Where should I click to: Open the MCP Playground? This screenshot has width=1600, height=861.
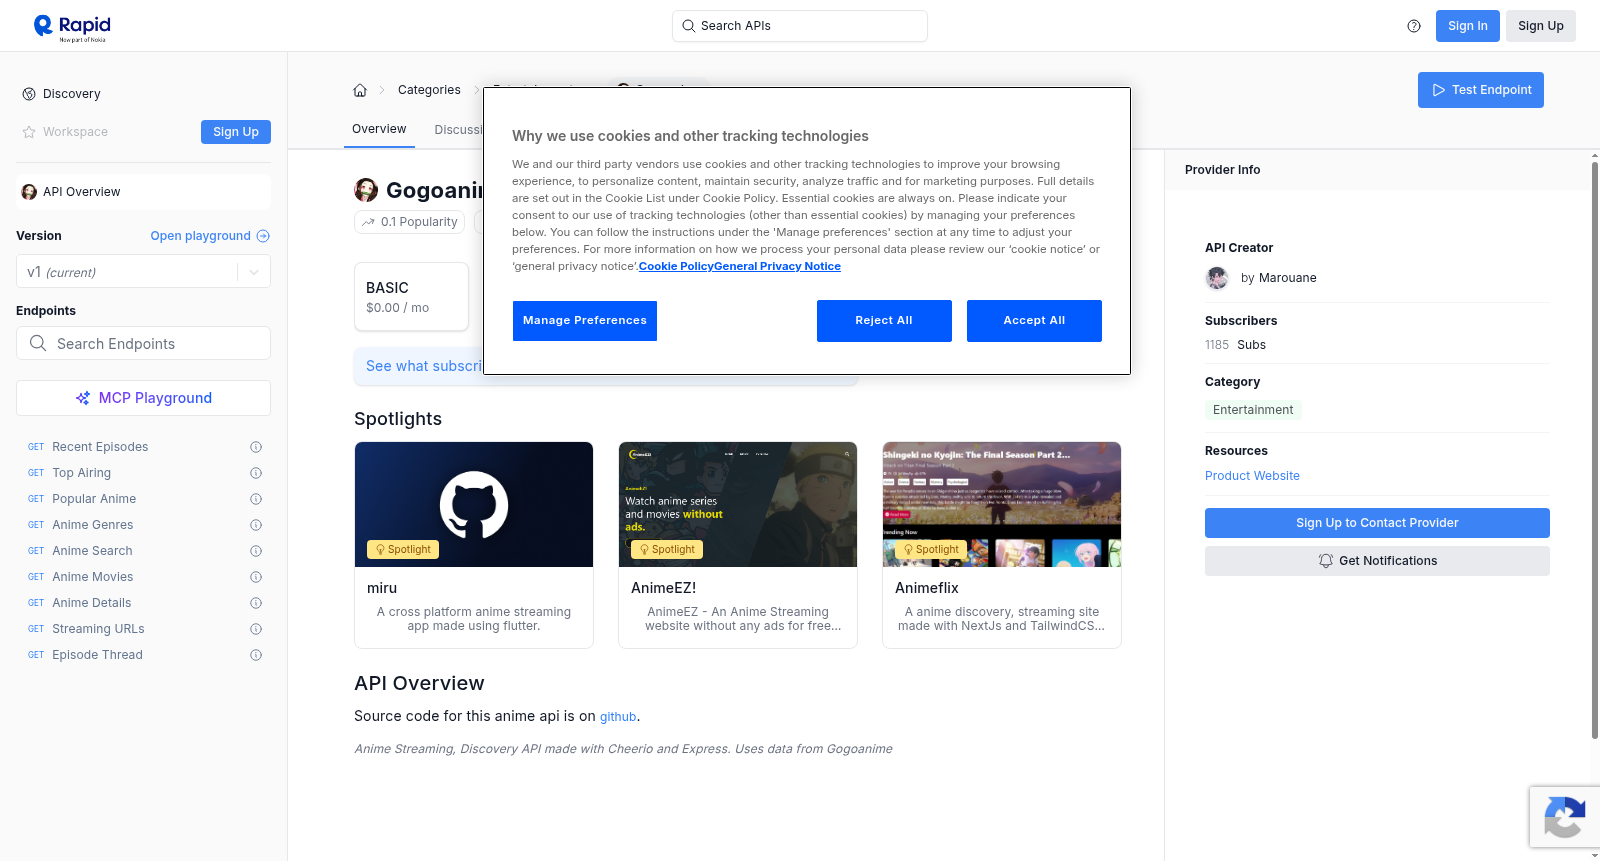tap(143, 398)
